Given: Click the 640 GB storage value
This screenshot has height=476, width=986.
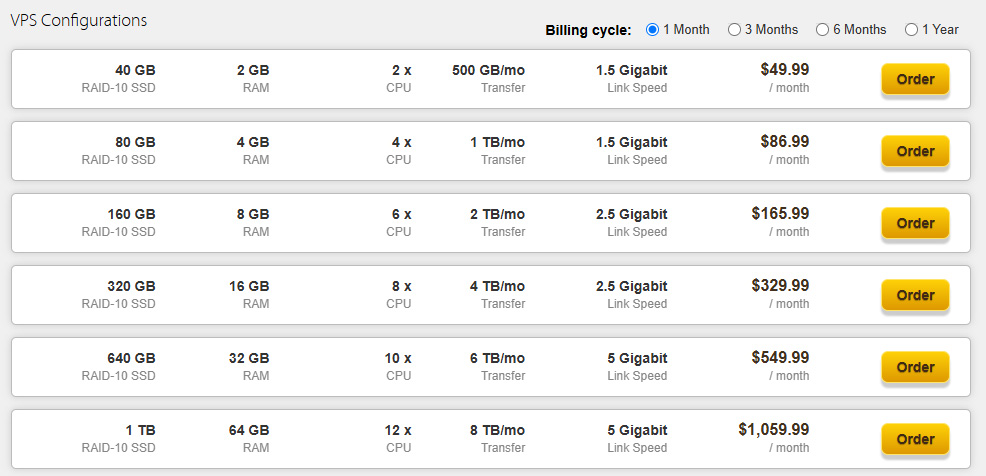Looking at the screenshot, I should coord(131,358).
